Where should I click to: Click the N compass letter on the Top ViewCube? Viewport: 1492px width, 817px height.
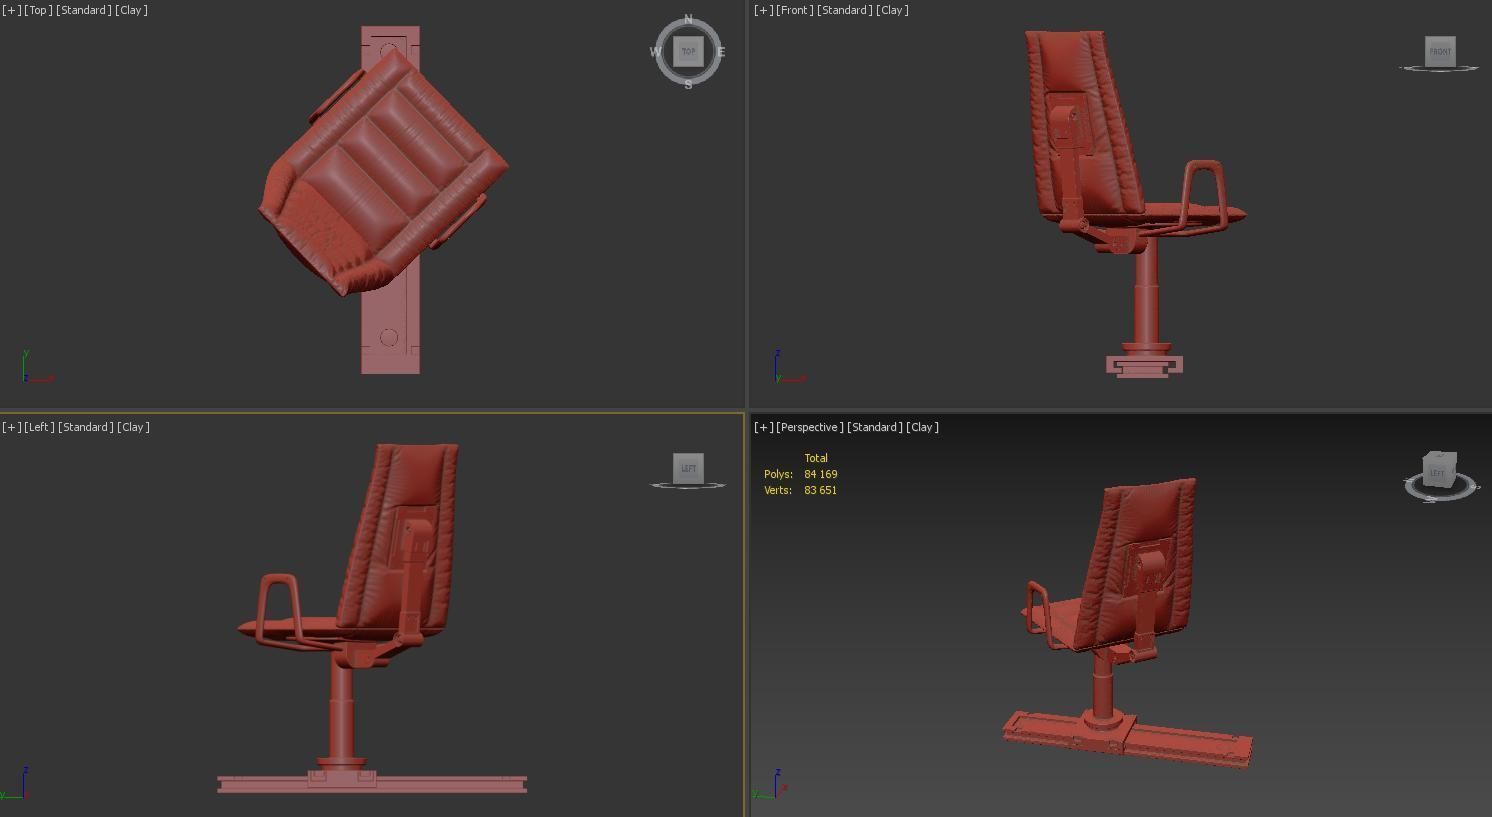pyautogui.click(x=688, y=19)
